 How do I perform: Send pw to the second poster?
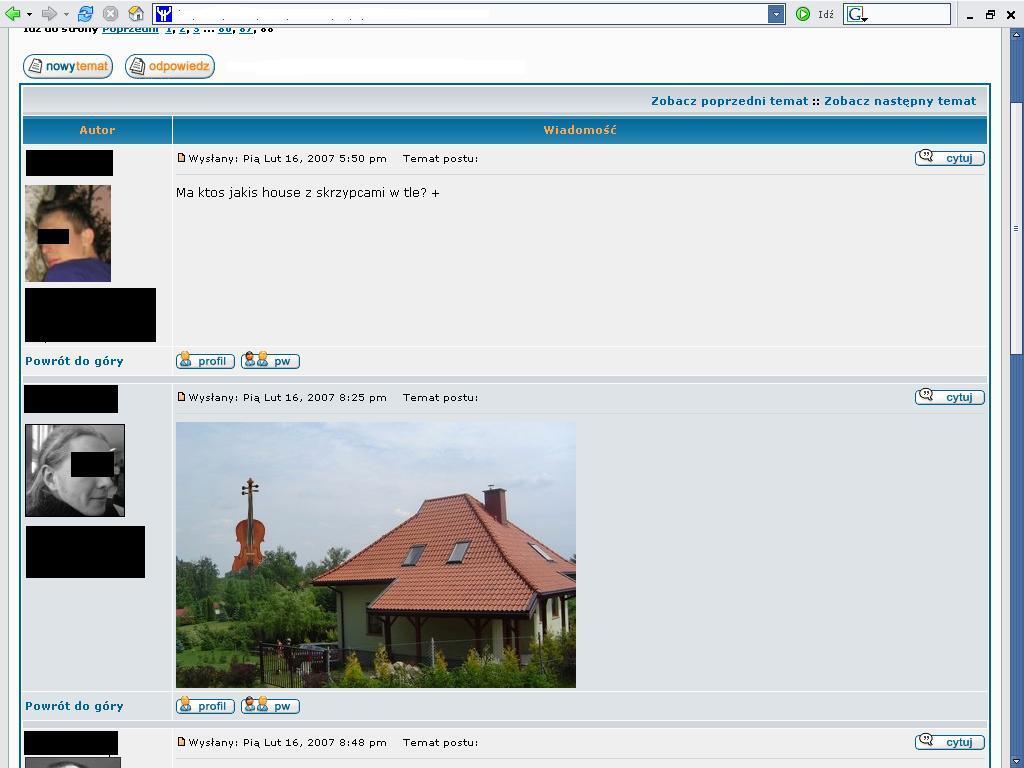pyautogui.click(x=270, y=706)
